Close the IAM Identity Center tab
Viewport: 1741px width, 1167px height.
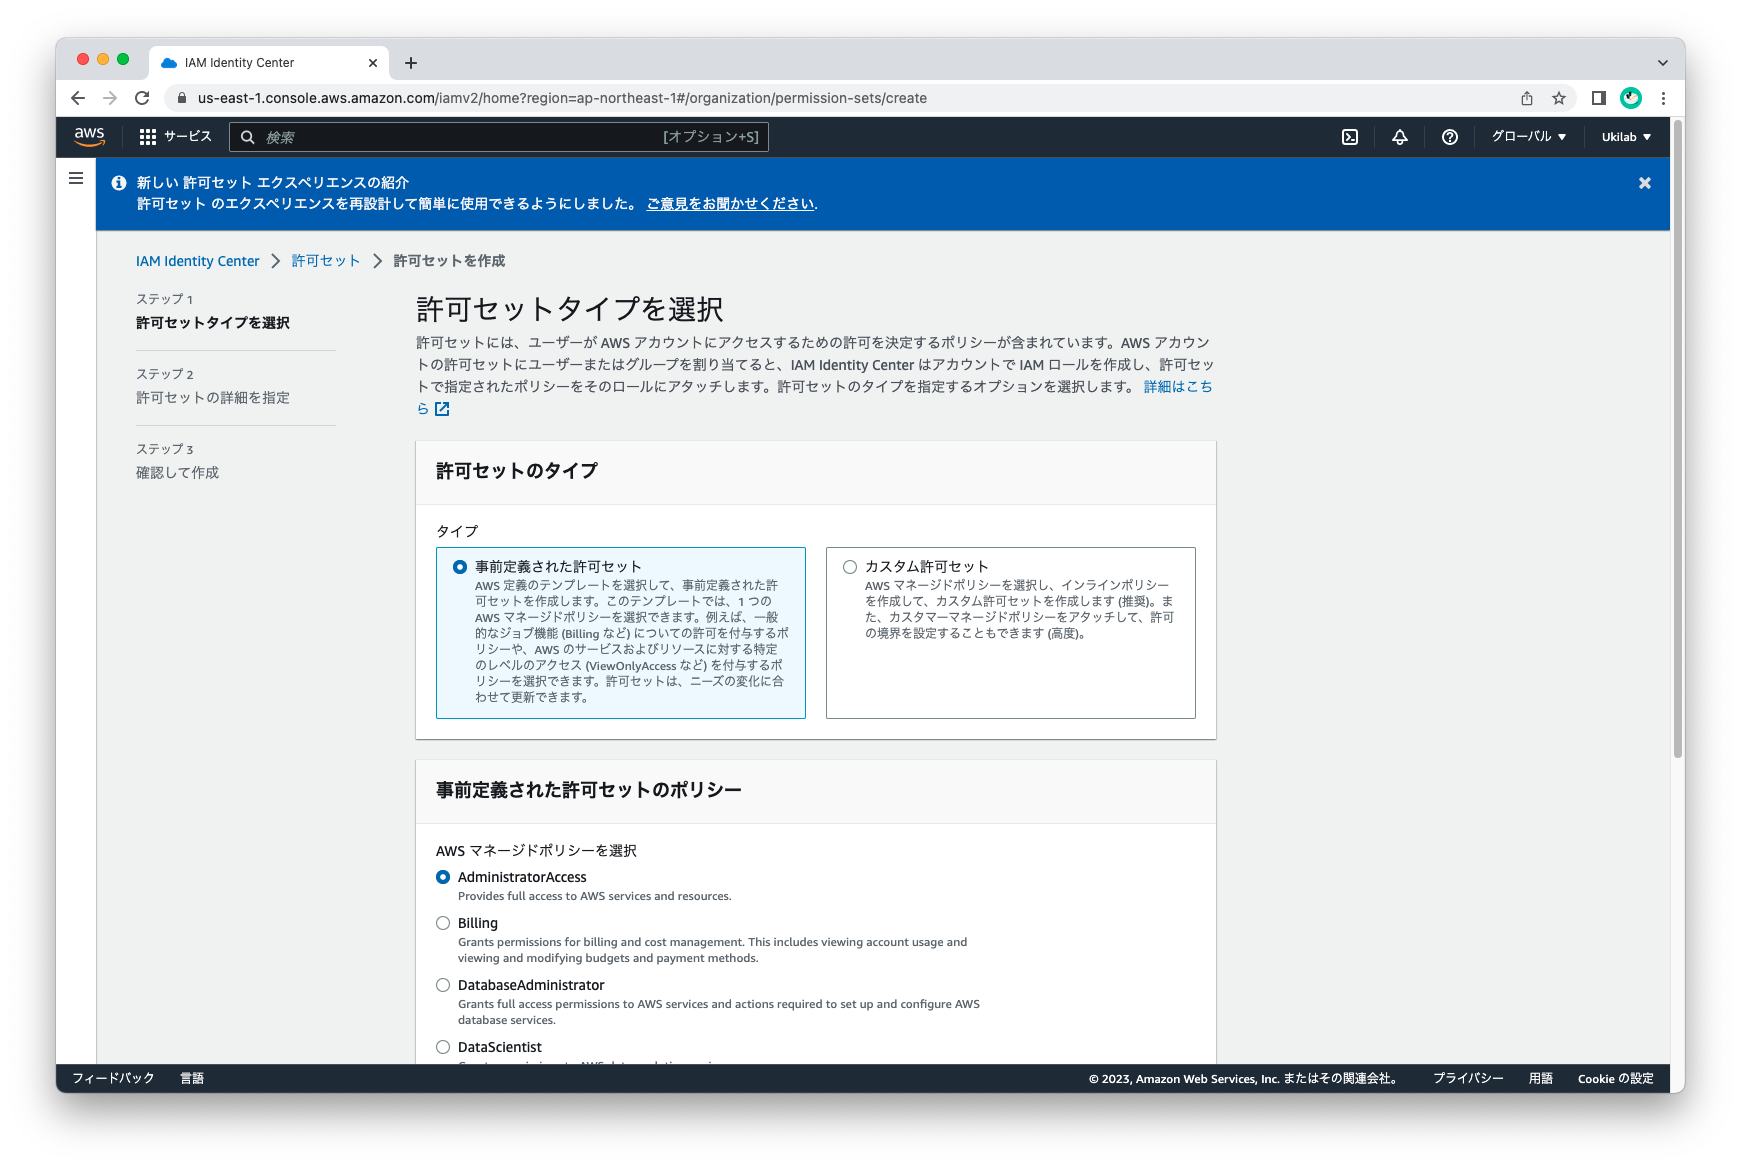[x=373, y=63]
